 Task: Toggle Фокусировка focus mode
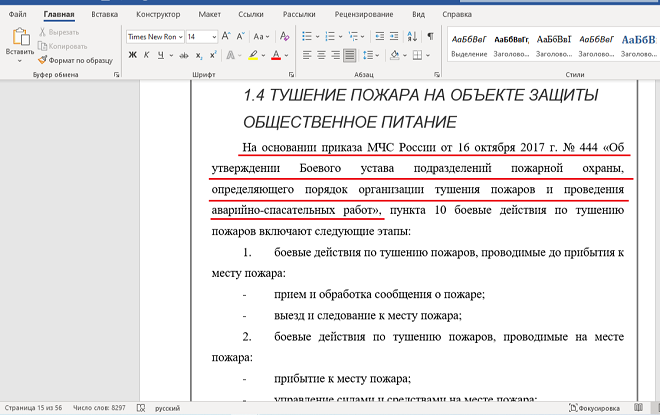point(594,408)
